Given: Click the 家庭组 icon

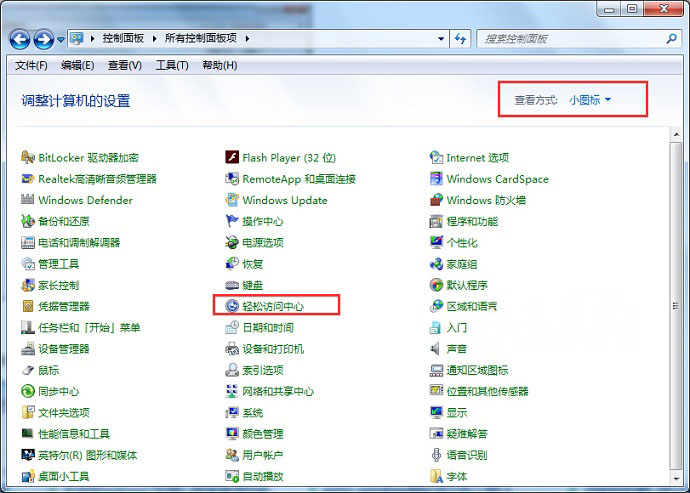Looking at the screenshot, I should [x=436, y=264].
